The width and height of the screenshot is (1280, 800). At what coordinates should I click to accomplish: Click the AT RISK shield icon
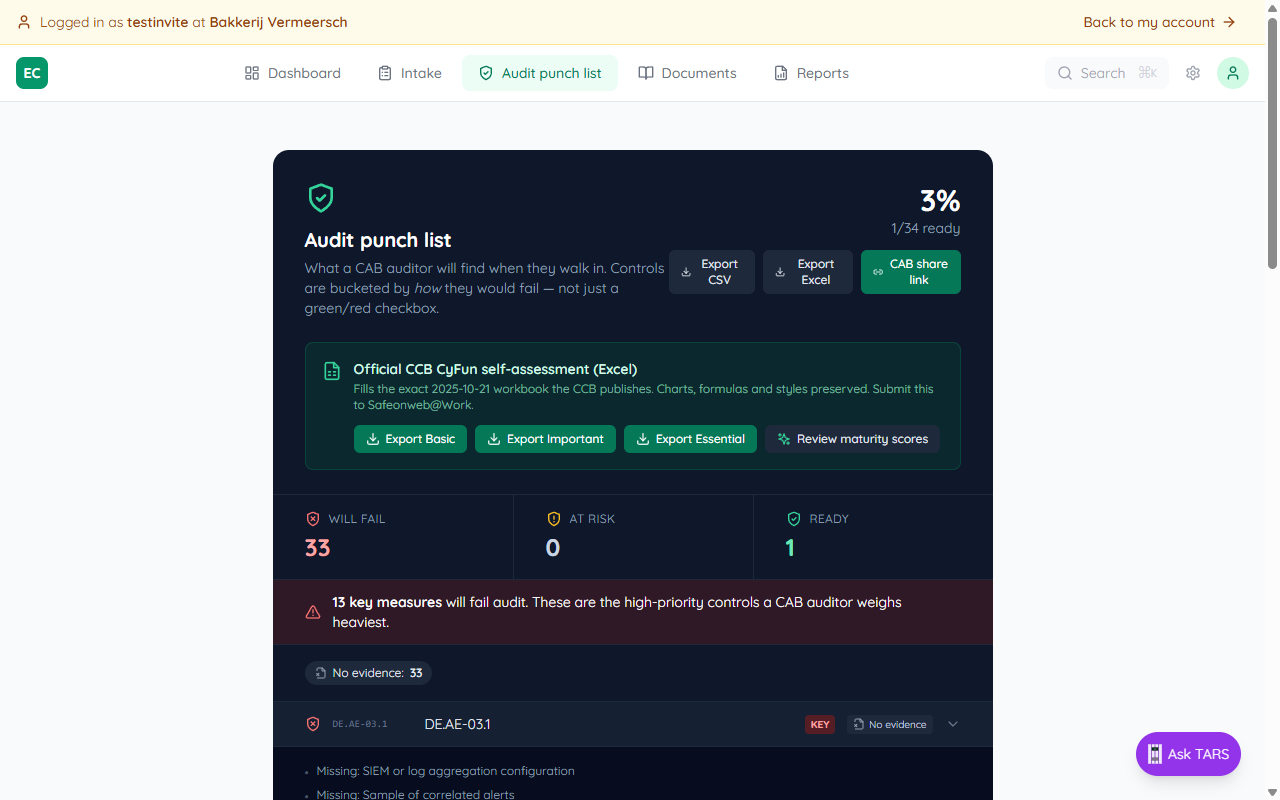(x=554, y=518)
